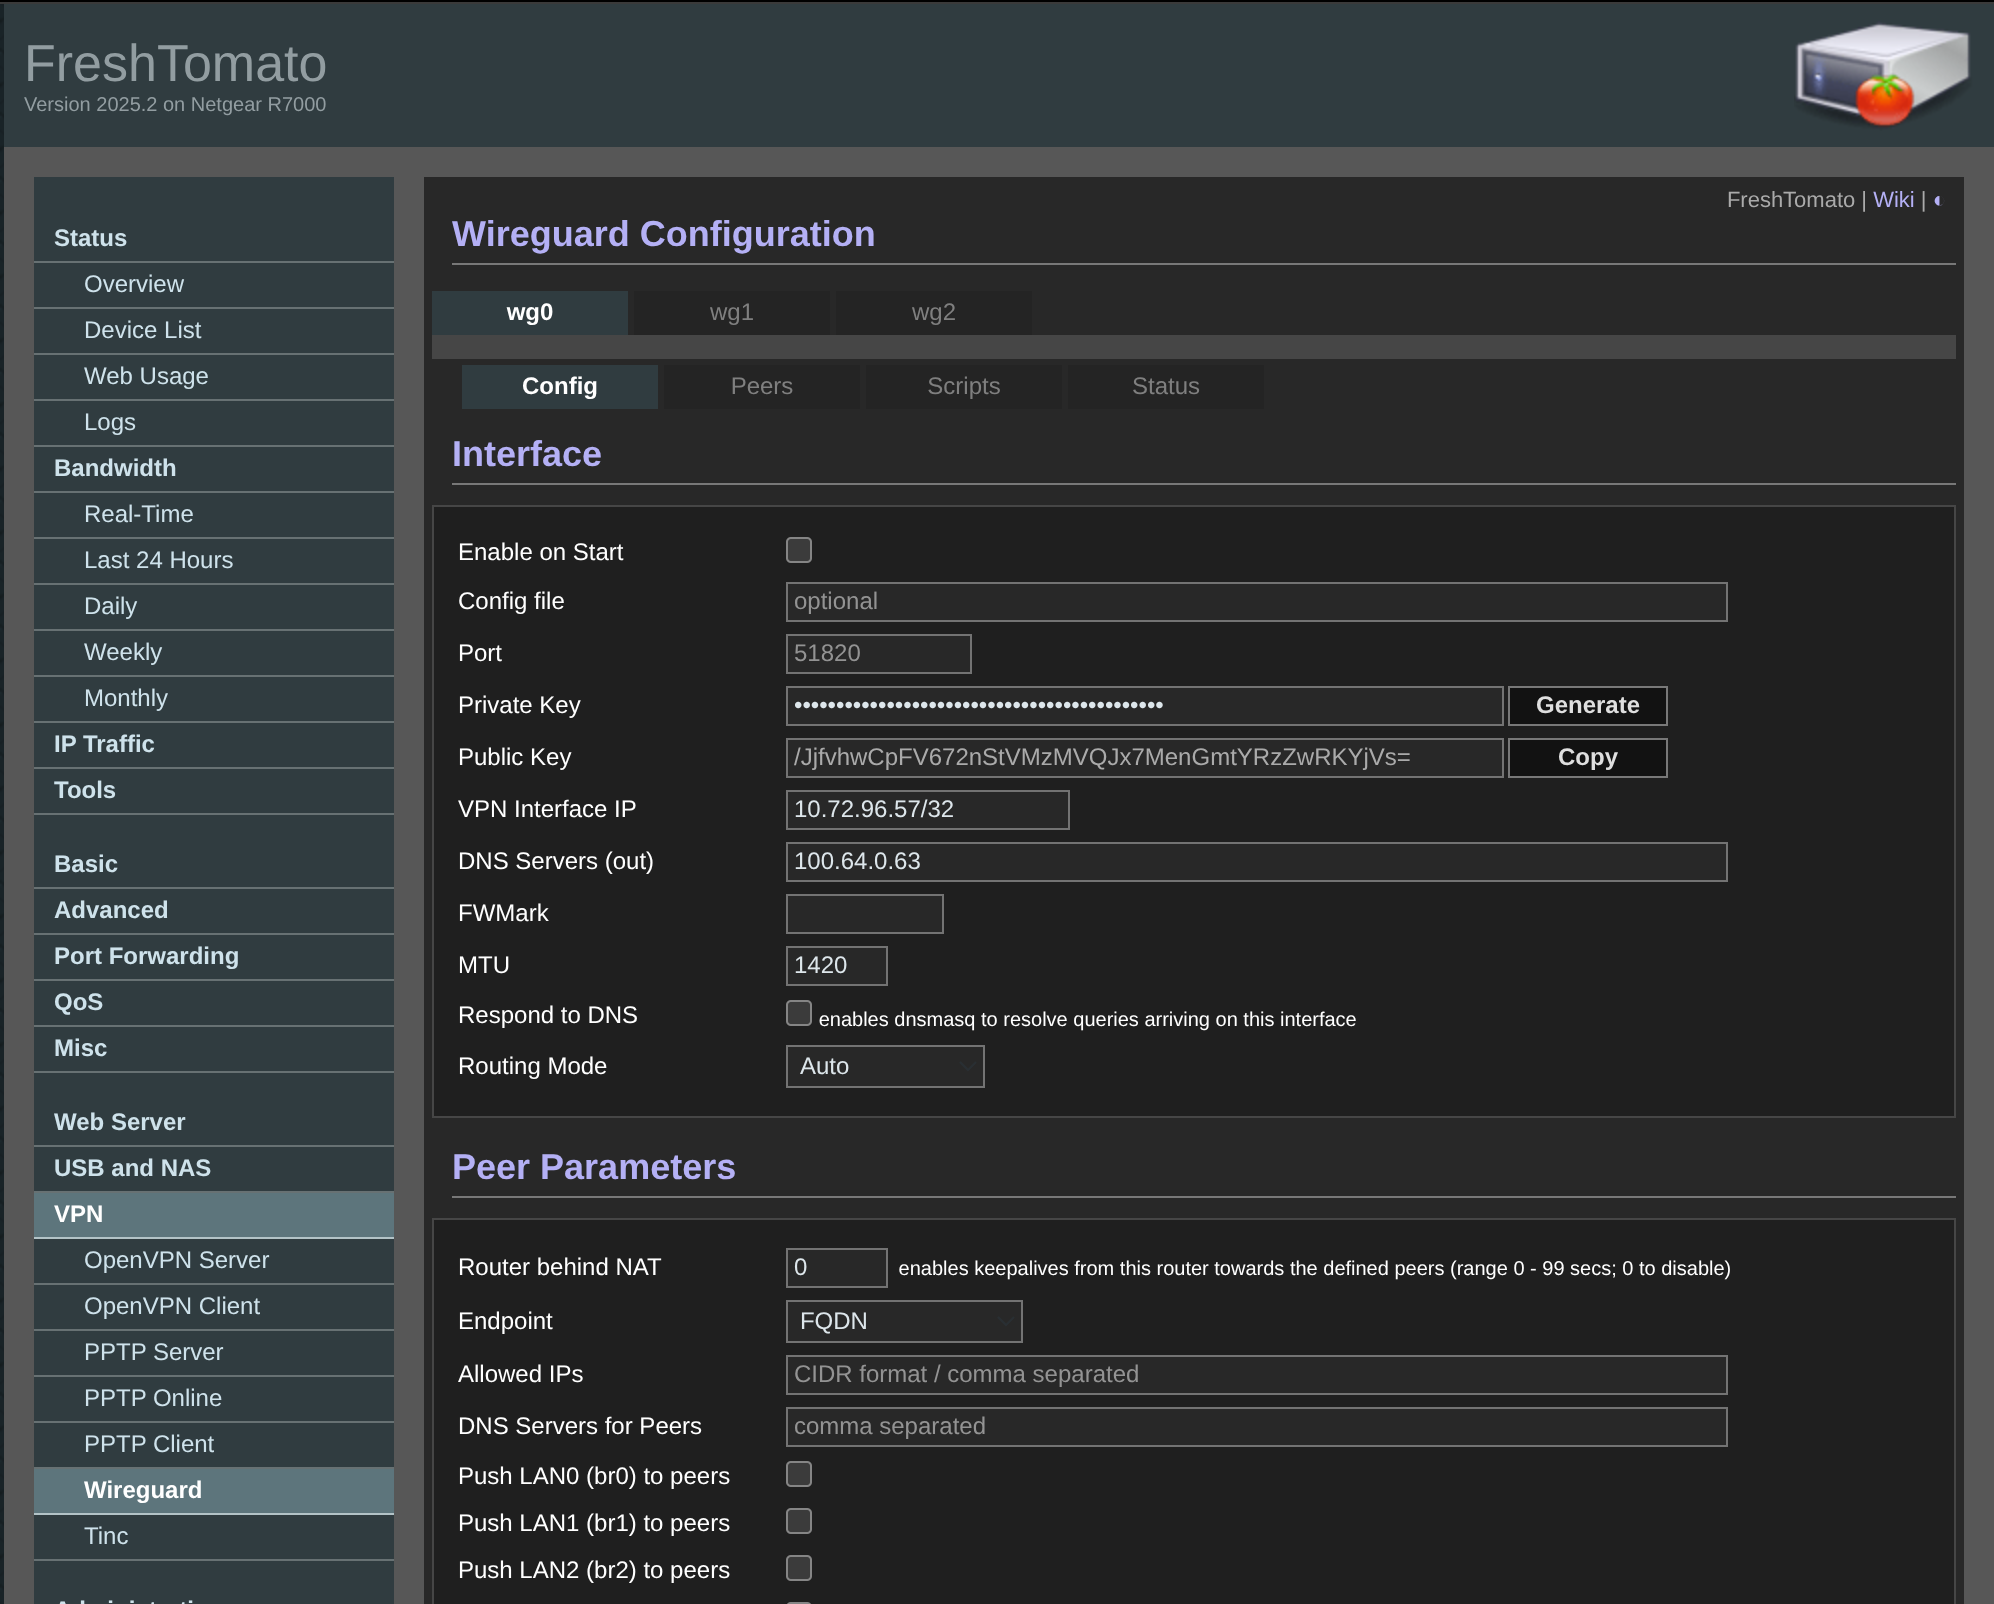Open Weekly bandwidth page
Screen dimensions: 1994x1604
pyautogui.click(x=214, y=653)
